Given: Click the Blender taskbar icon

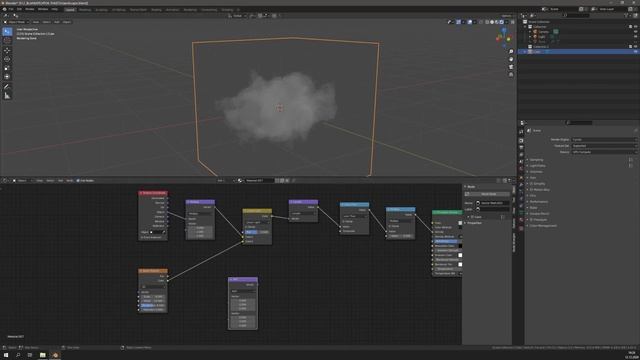Looking at the screenshot, I should pyautogui.click(x=55, y=355).
